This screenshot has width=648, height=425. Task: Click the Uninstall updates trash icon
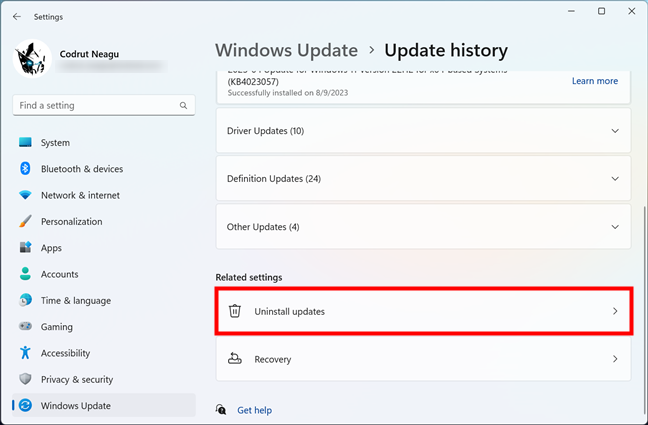coord(235,311)
